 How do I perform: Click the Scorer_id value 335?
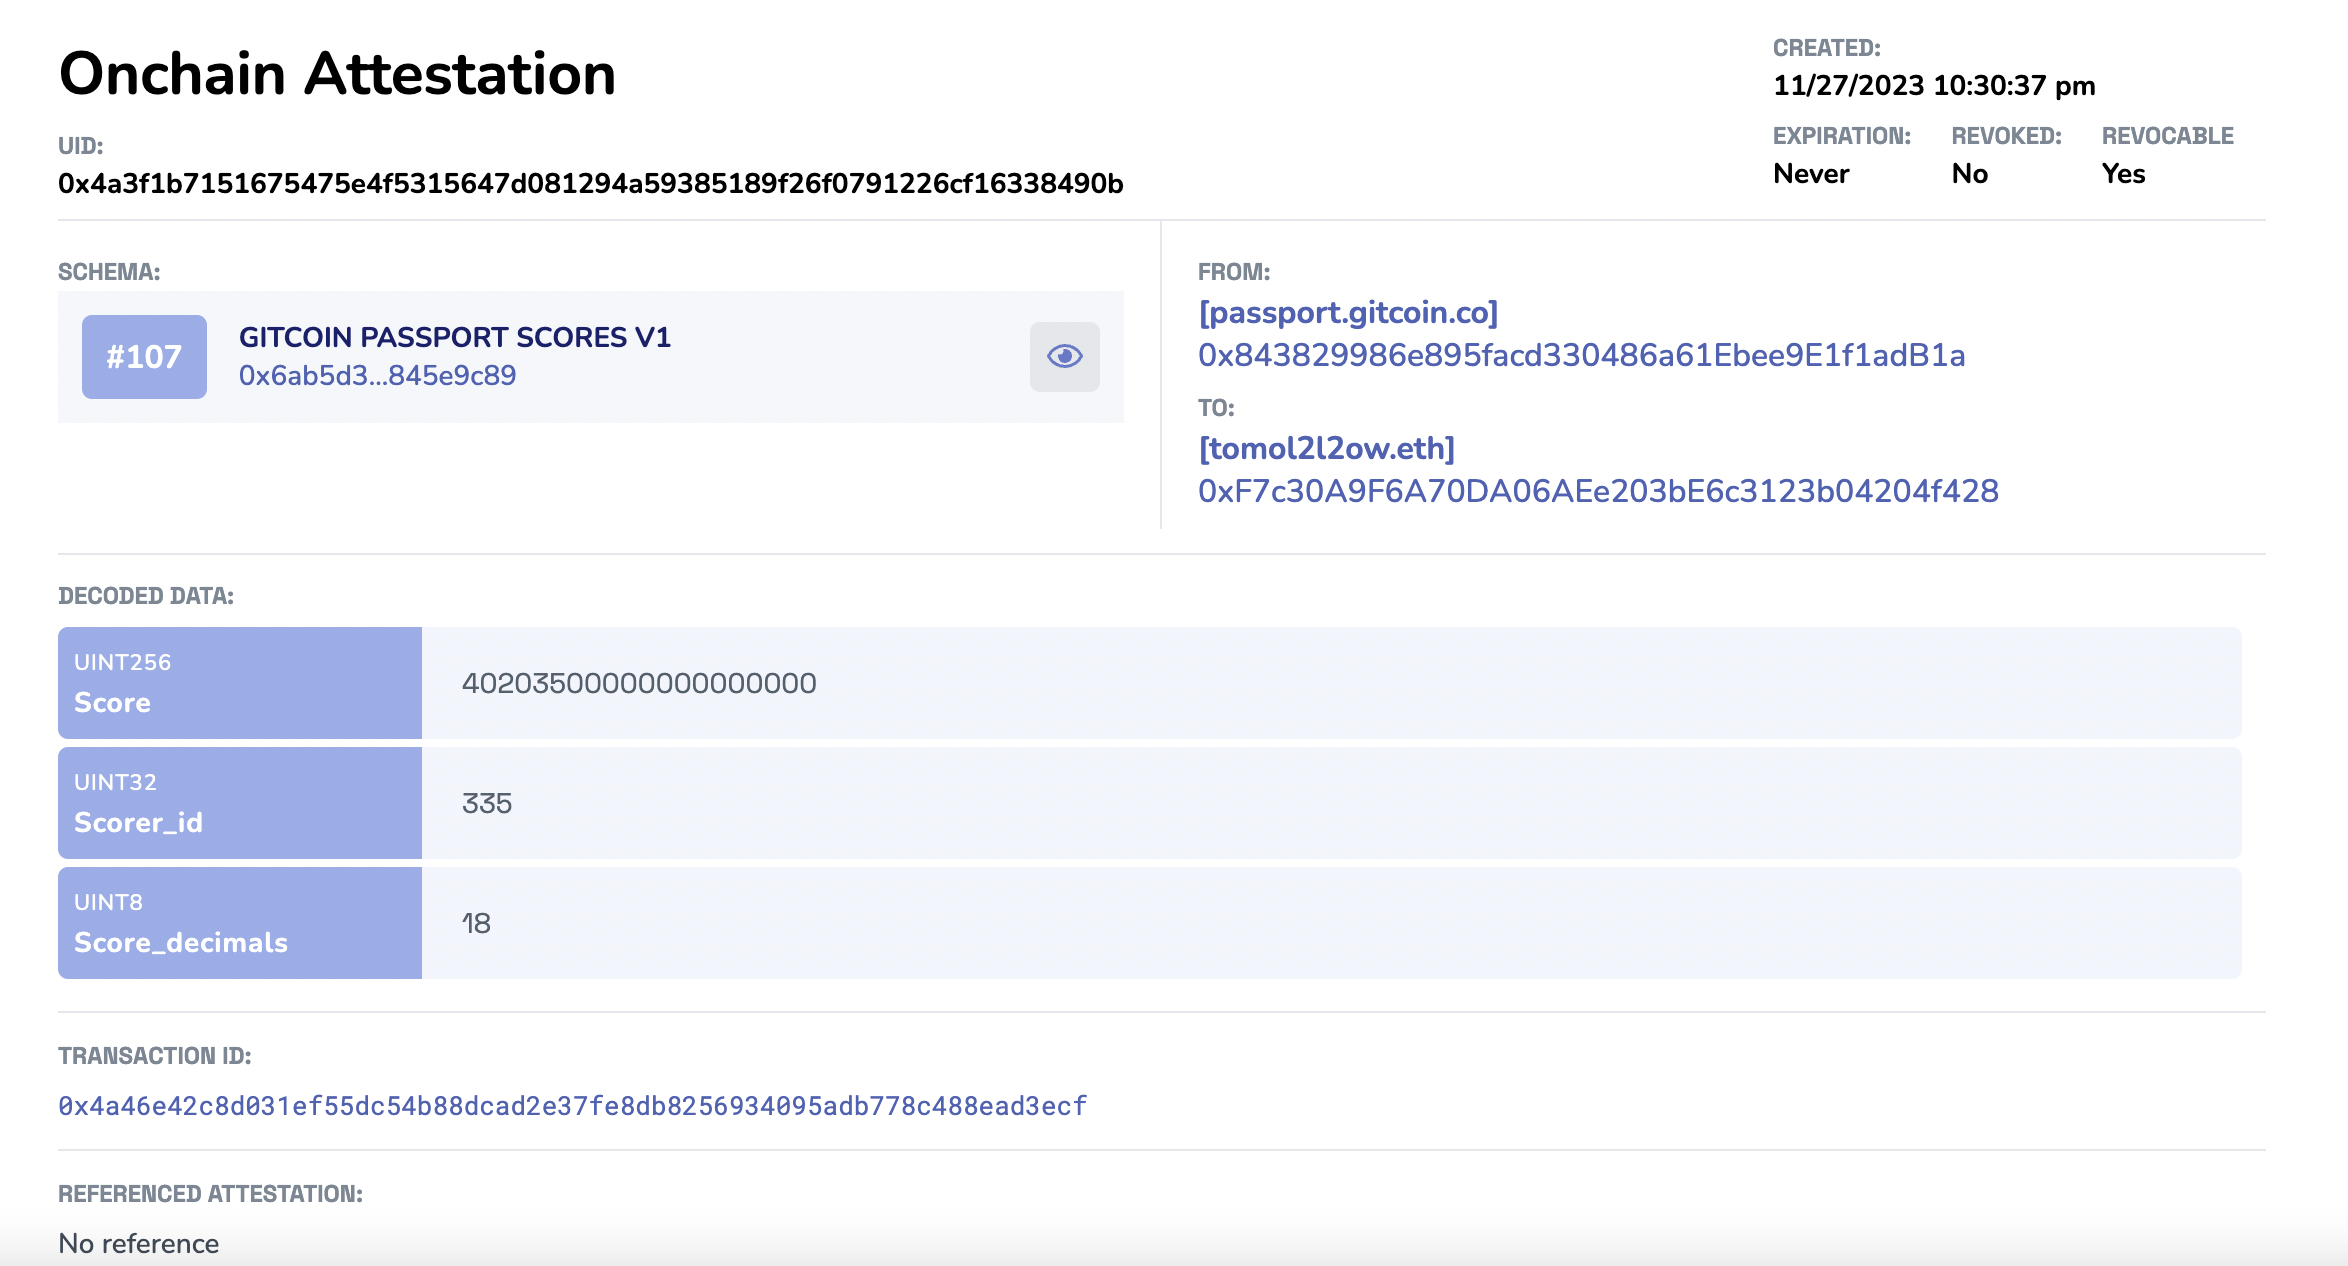[487, 804]
